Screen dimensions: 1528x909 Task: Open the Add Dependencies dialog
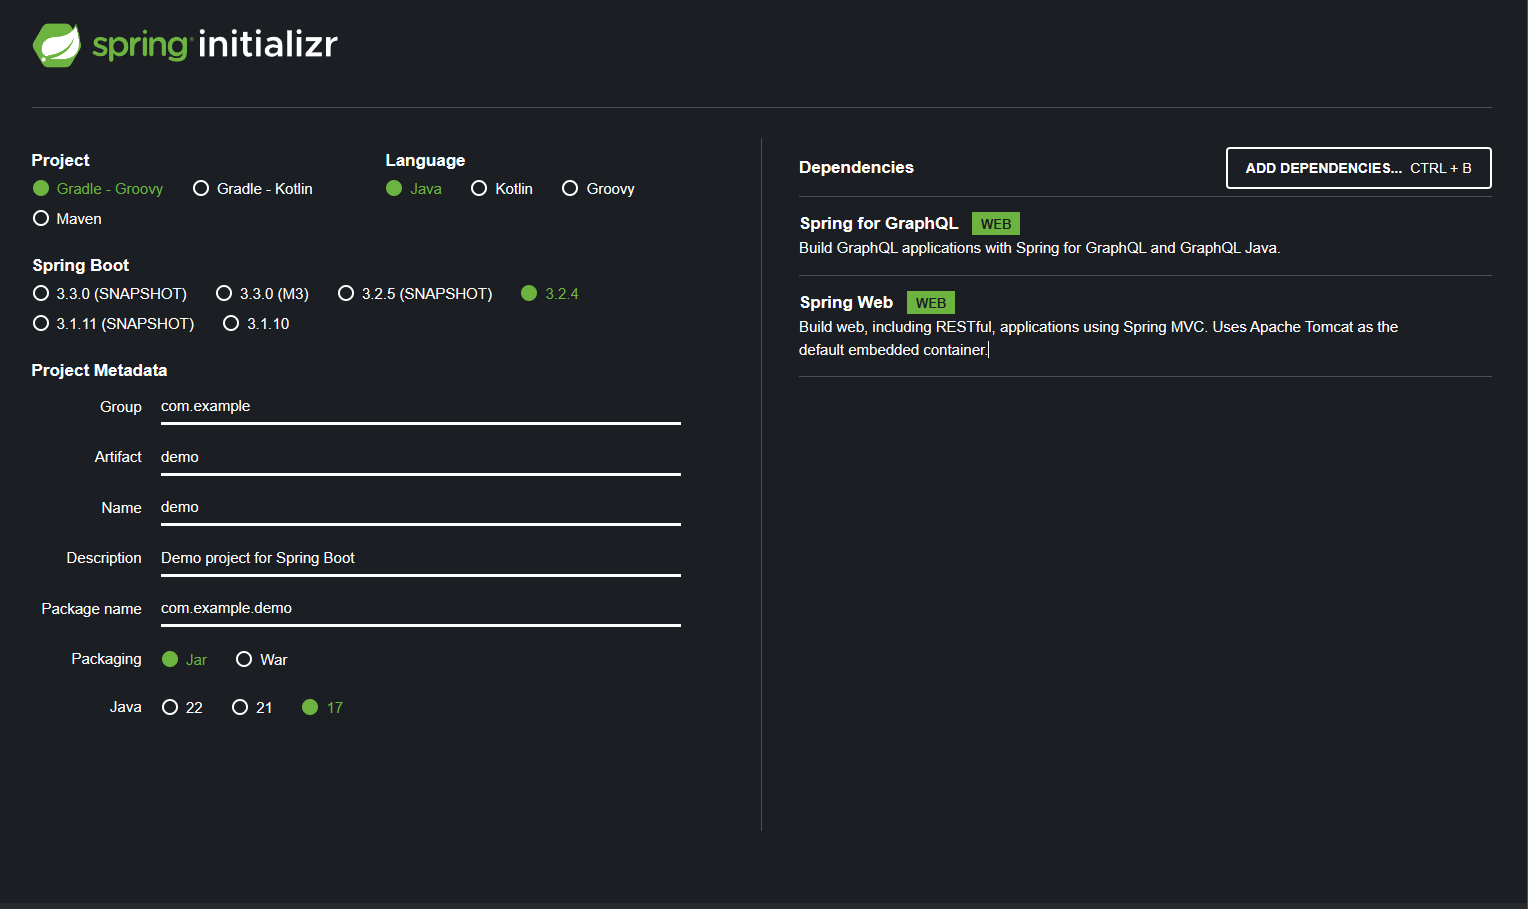(x=1358, y=168)
